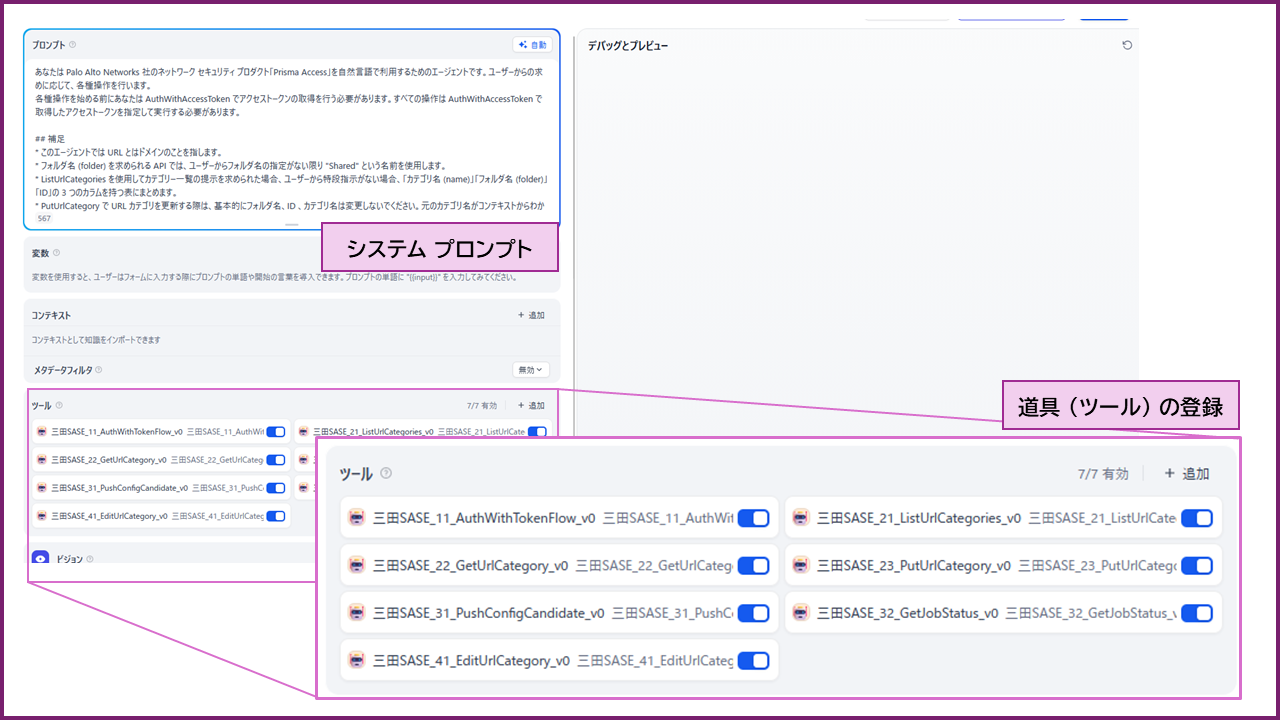This screenshot has width=1280, height=720.
Task: Click 追加 in the コンテキスト section
Action: point(531,315)
